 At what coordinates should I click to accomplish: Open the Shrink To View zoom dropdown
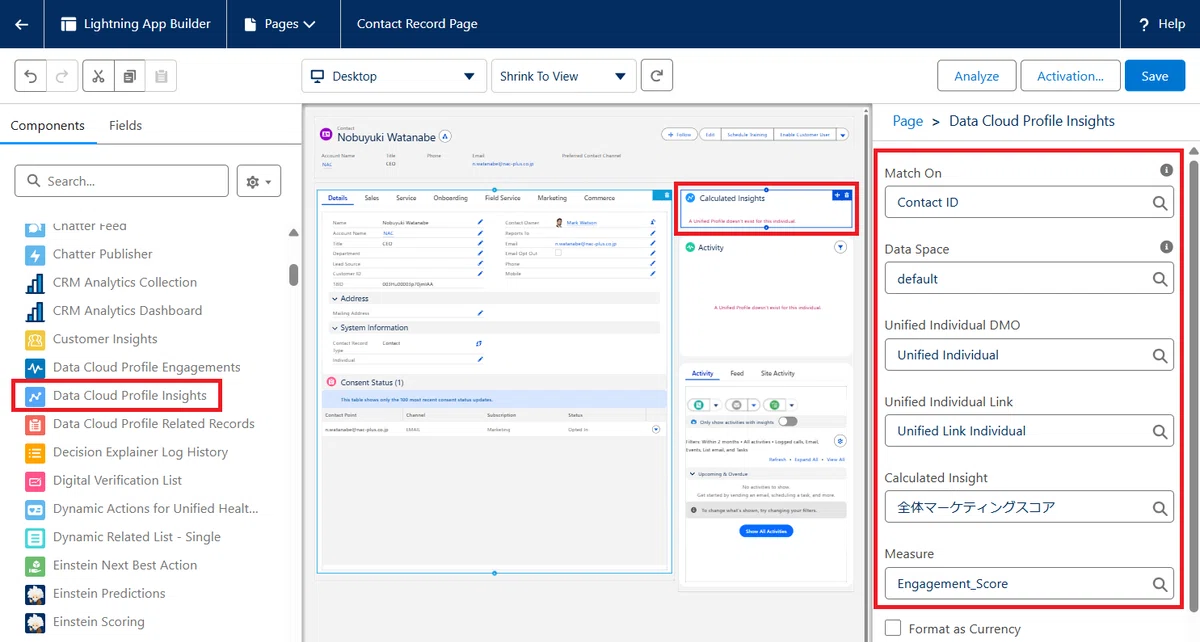pos(564,76)
